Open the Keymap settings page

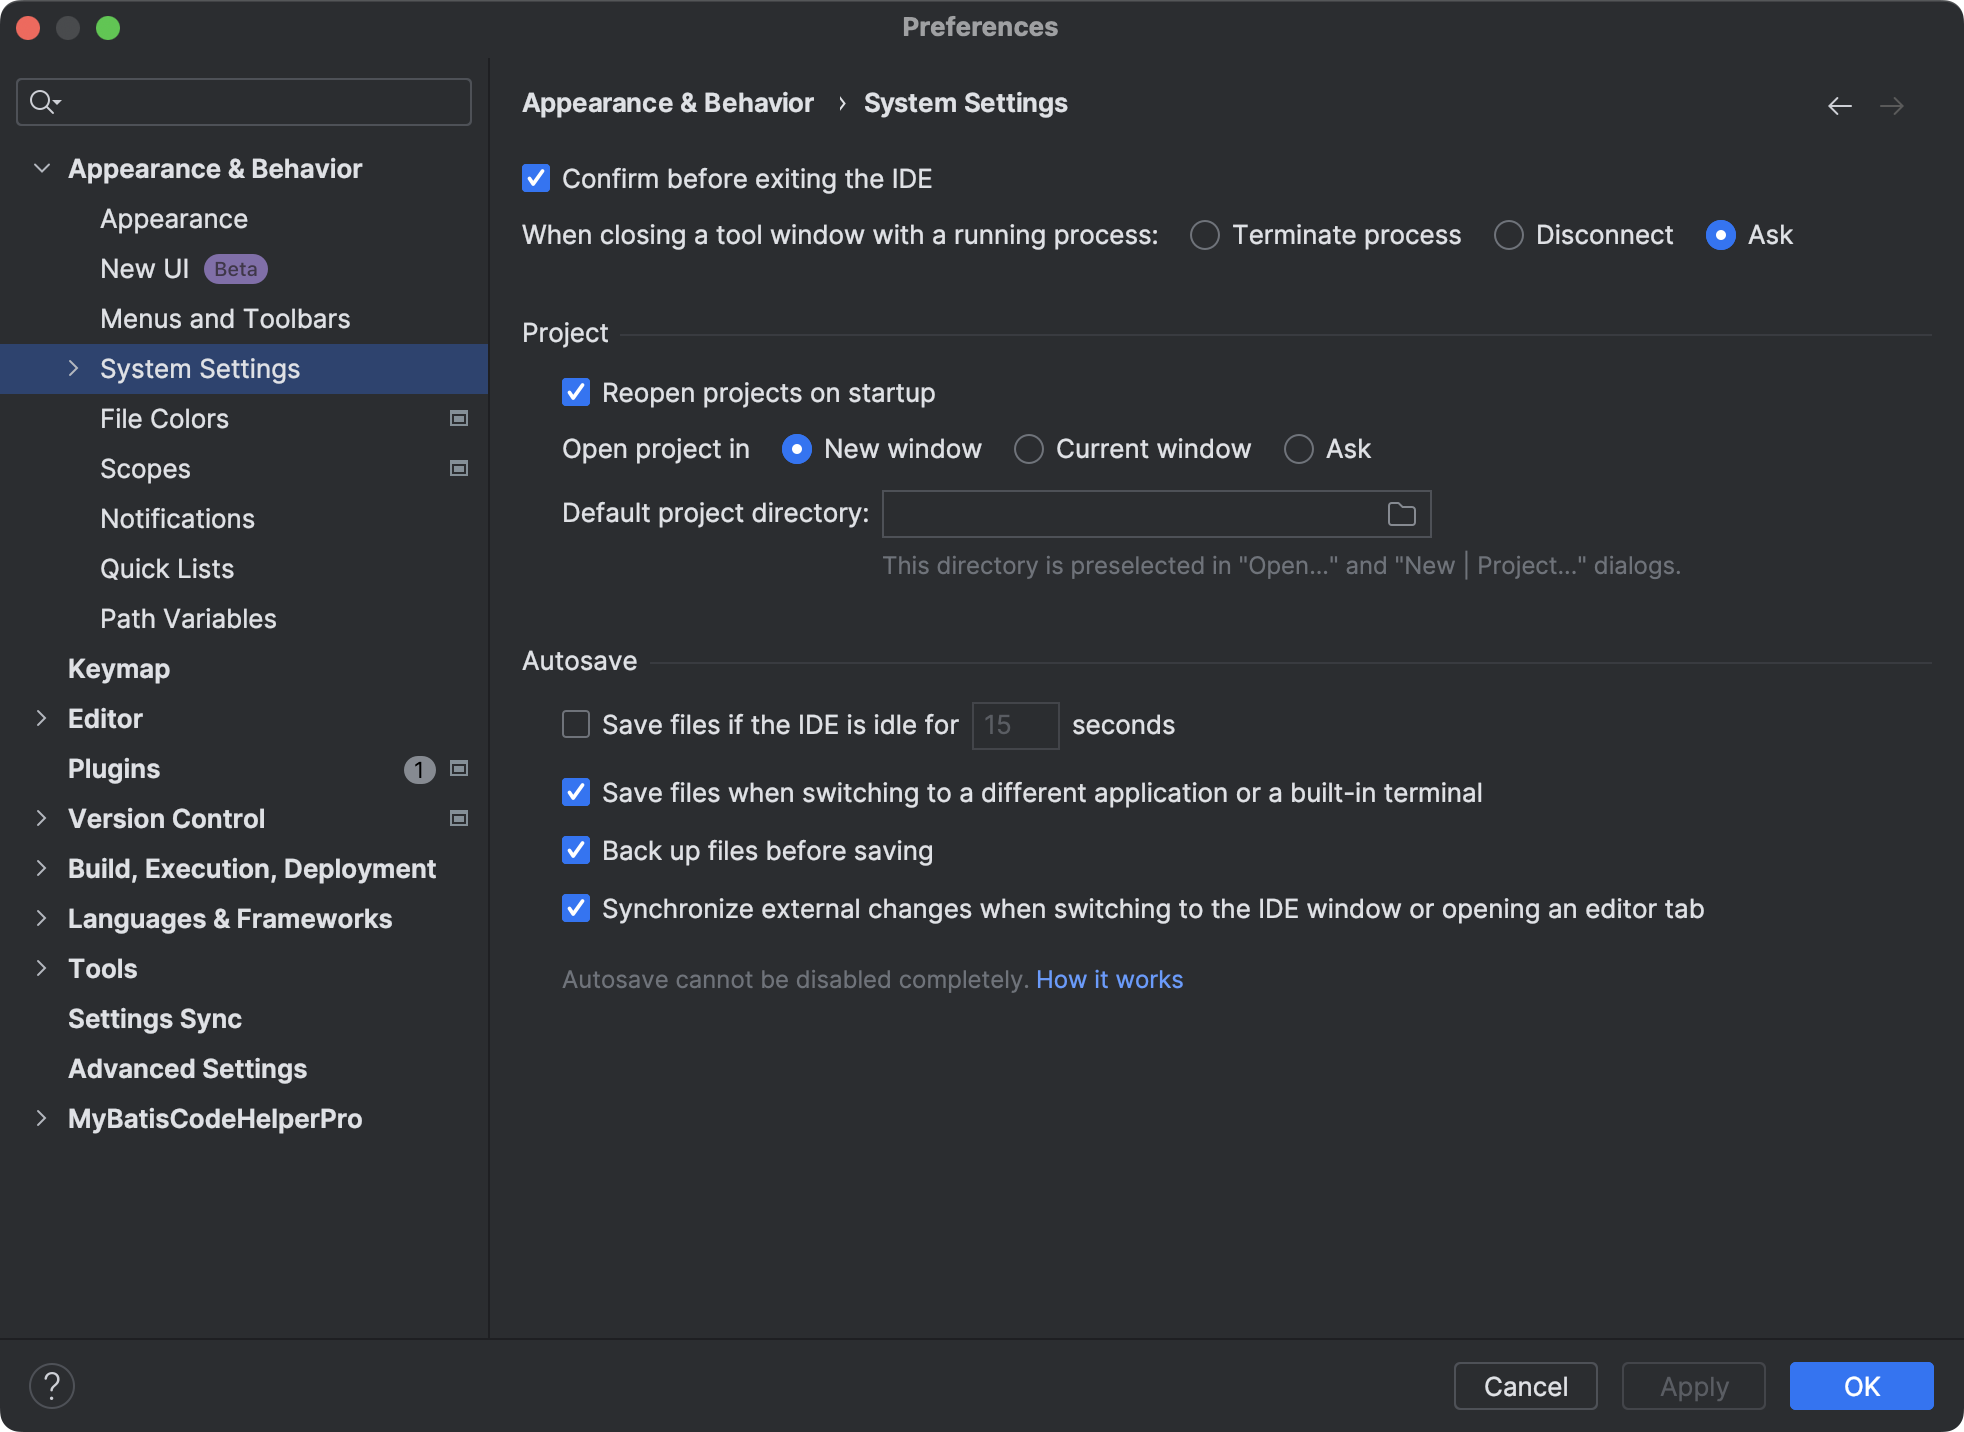[119, 669]
